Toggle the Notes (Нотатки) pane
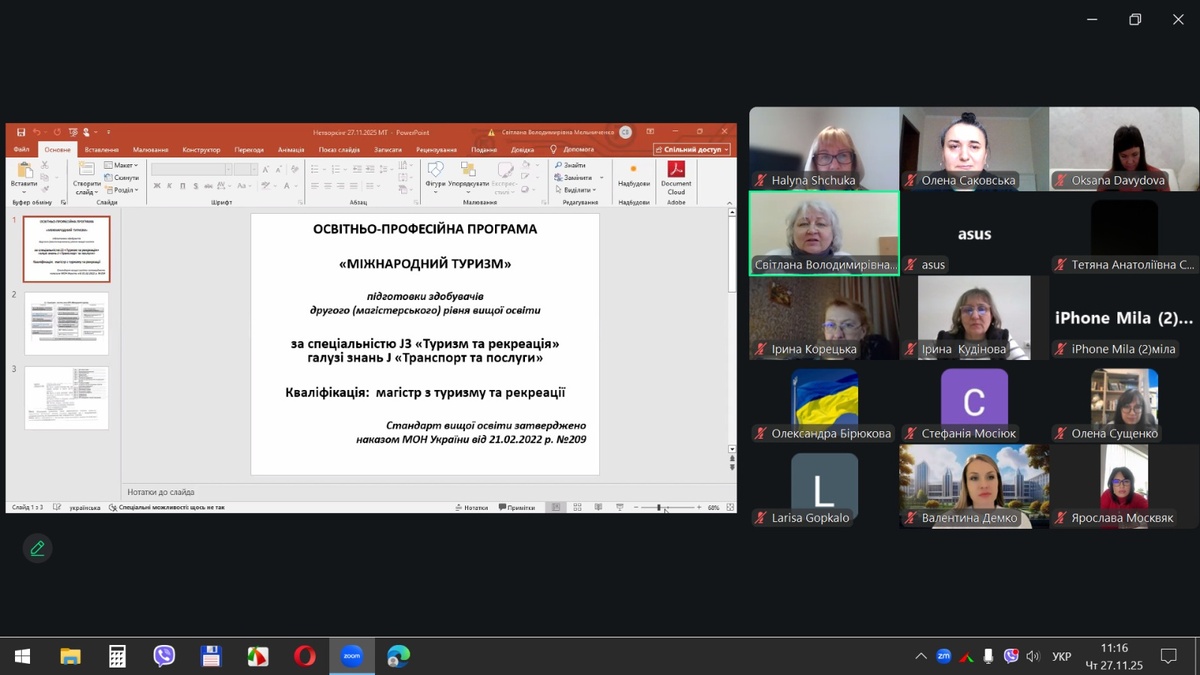The width and height of the screenshot is (1200, 675). point(470,507)
